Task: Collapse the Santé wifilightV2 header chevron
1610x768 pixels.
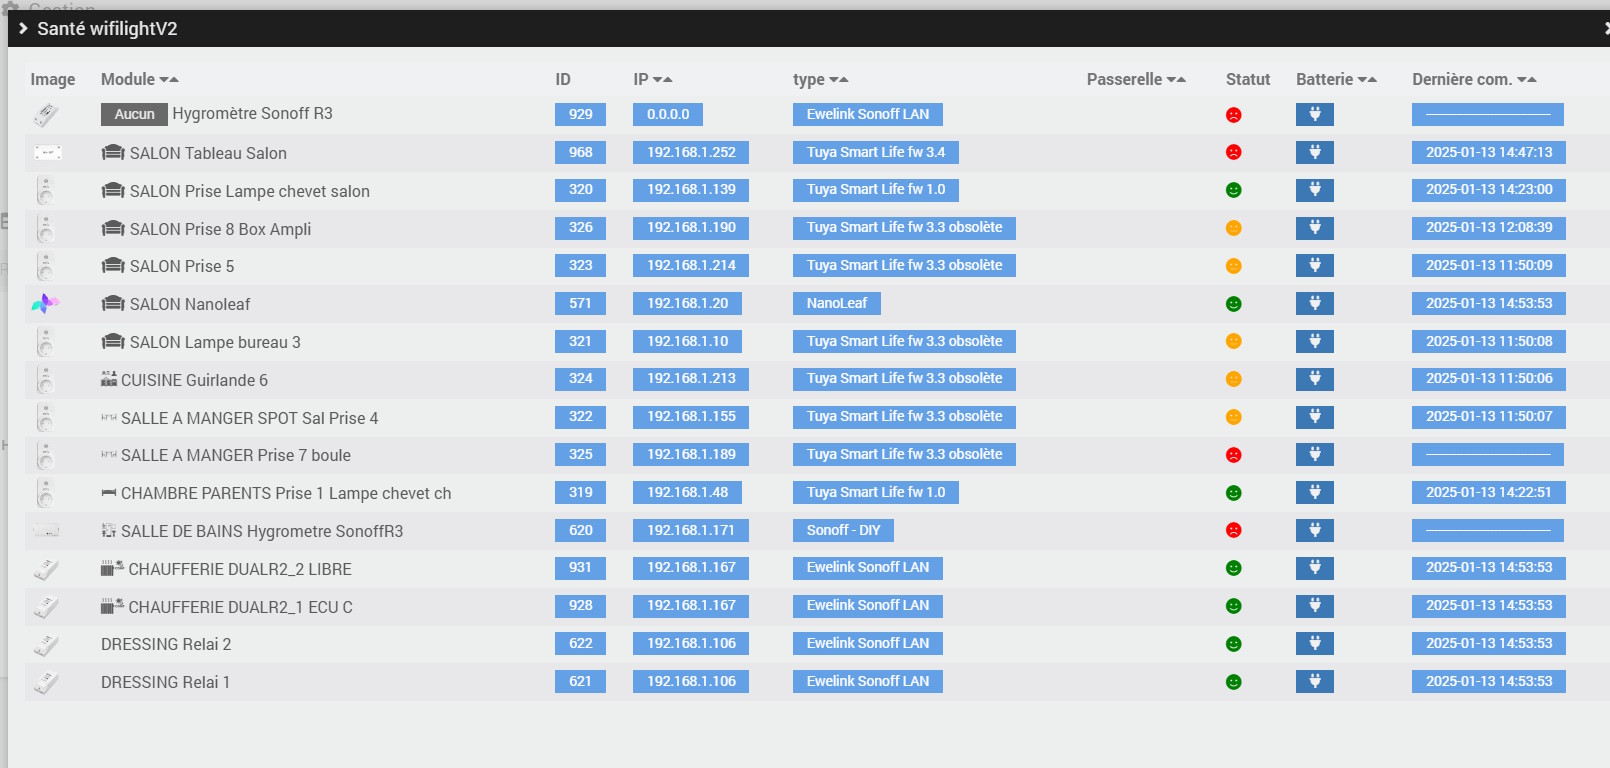Action: point(23,28)
